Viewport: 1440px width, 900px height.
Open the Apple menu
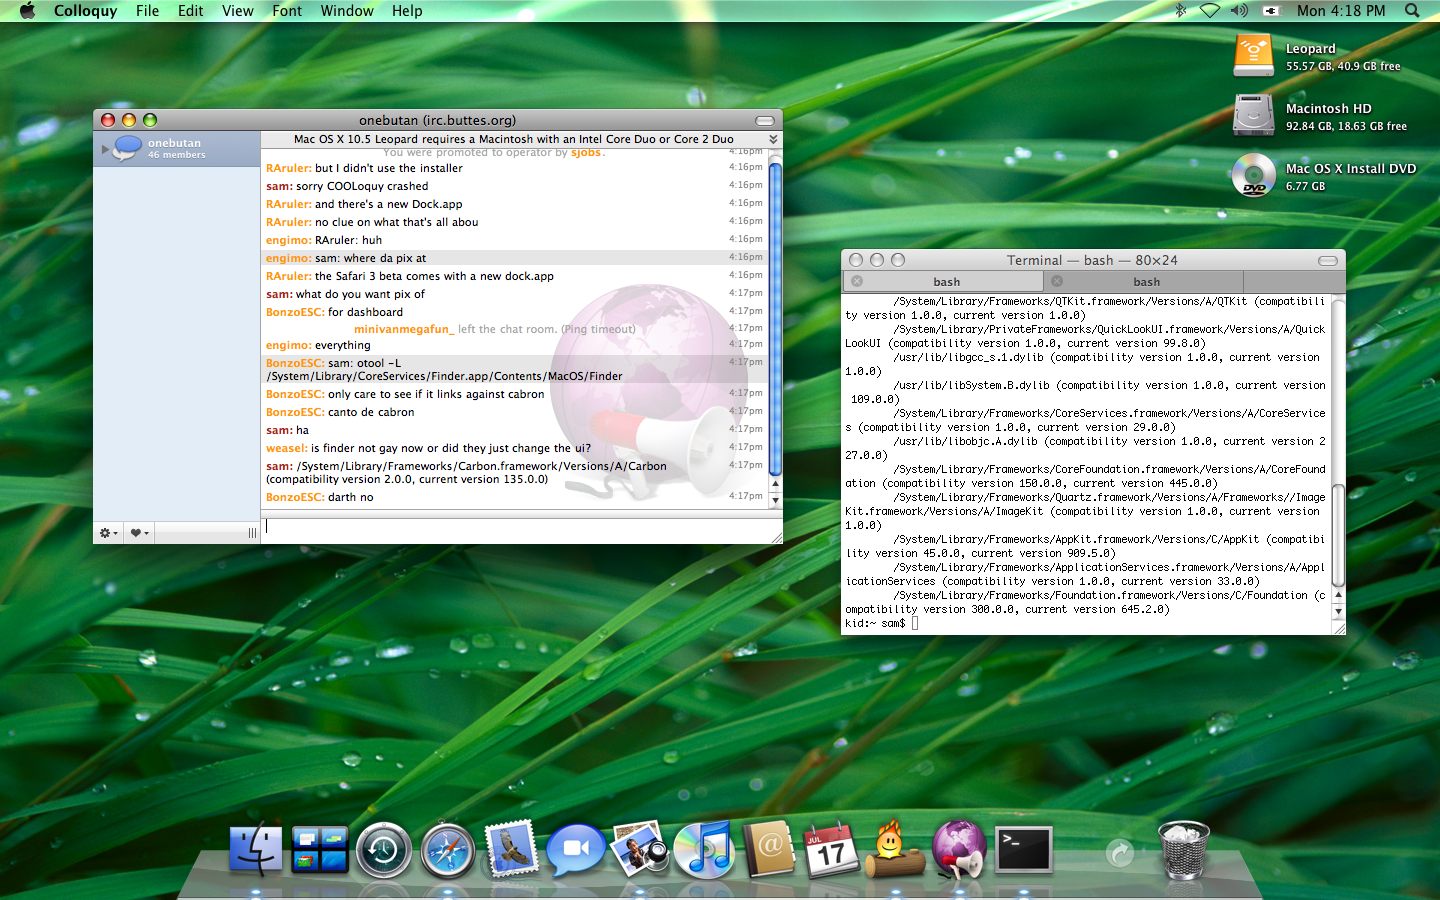27,11
